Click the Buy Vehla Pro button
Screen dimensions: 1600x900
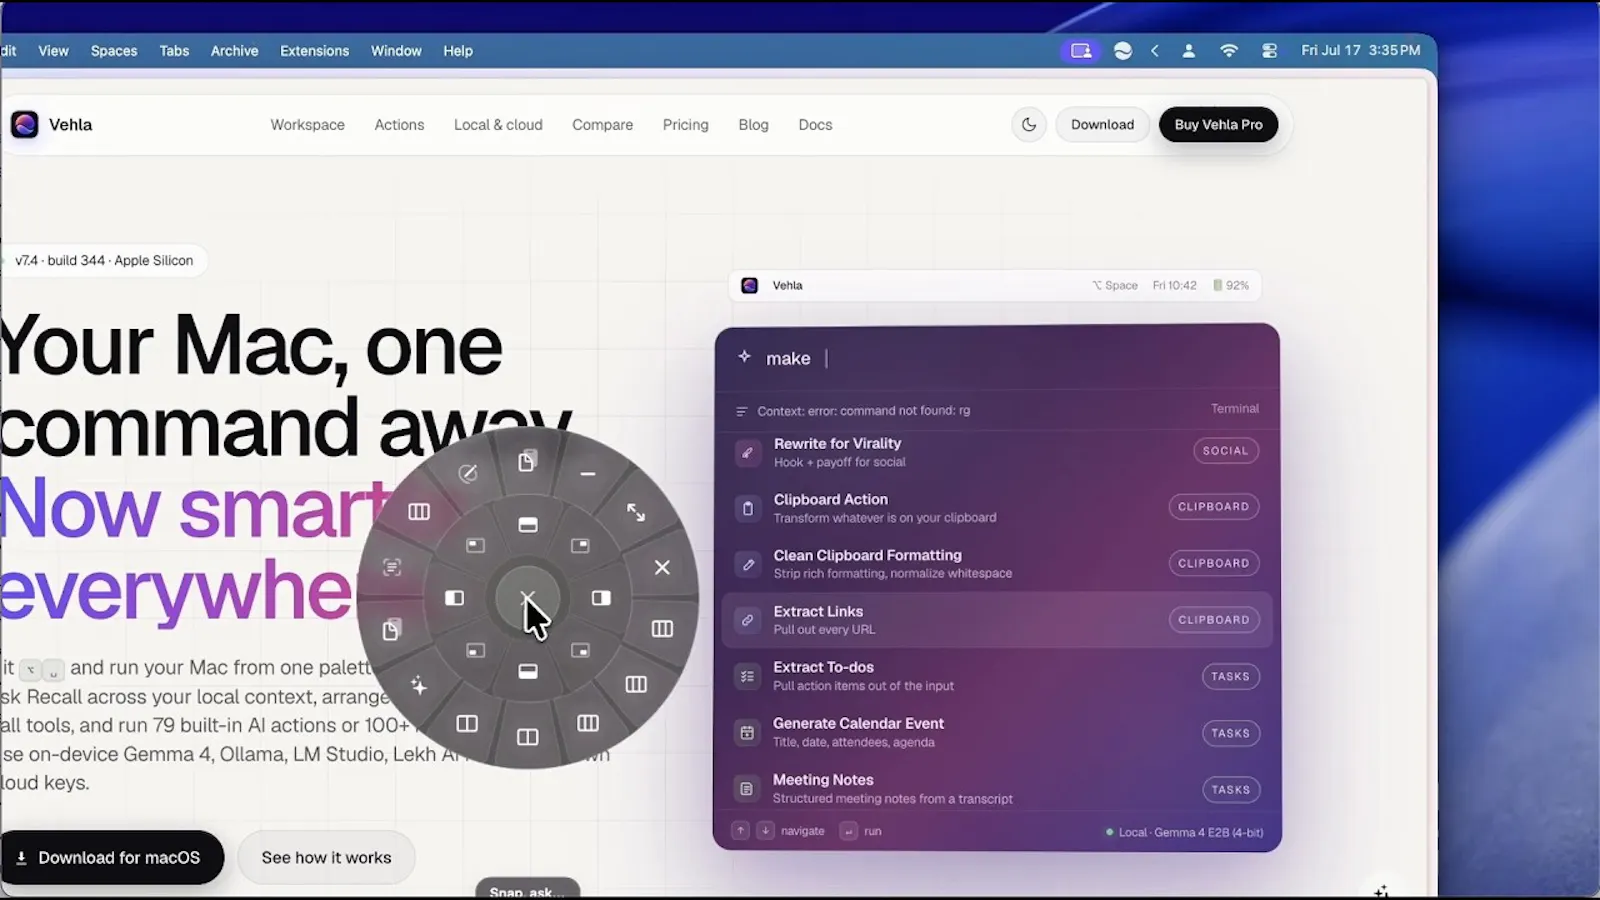coord(1218,125)
